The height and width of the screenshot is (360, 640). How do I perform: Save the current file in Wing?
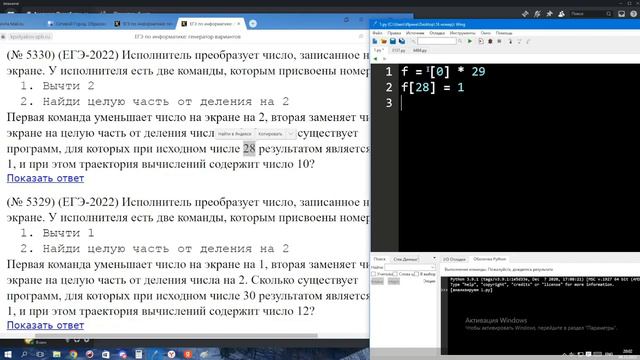[x=393, y=41]
